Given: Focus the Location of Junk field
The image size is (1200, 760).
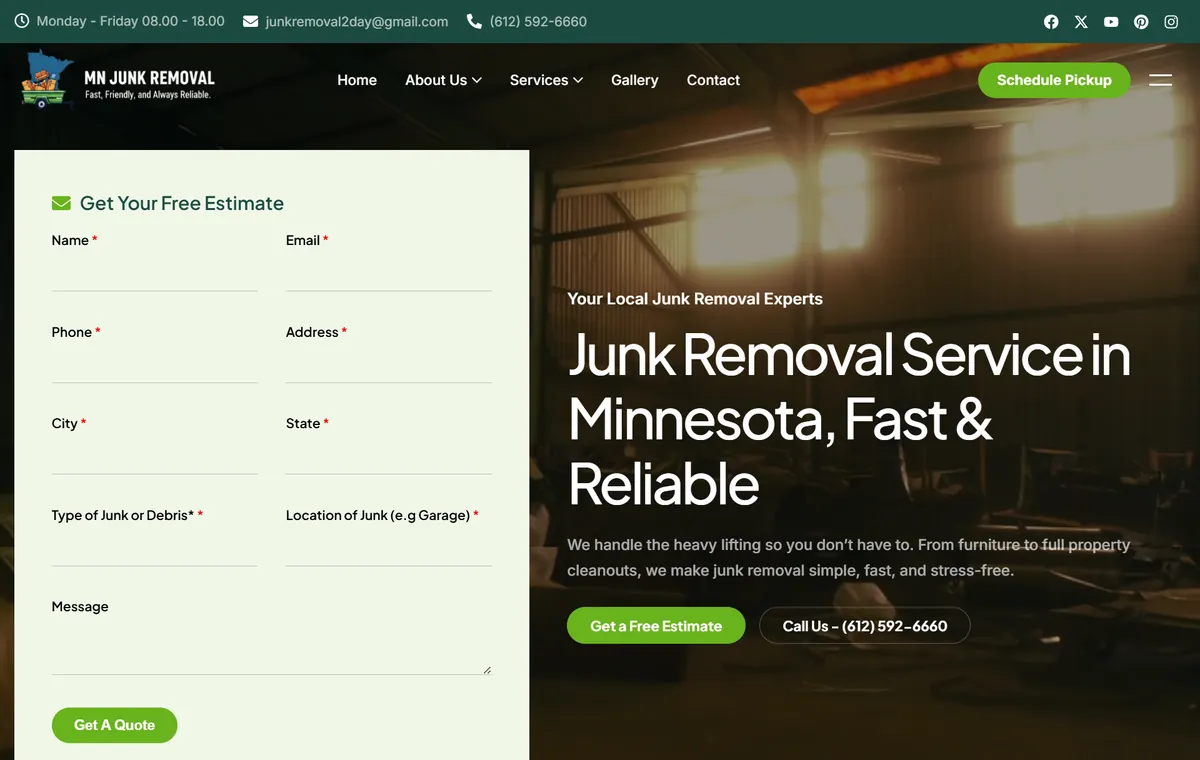Looking at the screenshot, I should (x=389, y=547).
